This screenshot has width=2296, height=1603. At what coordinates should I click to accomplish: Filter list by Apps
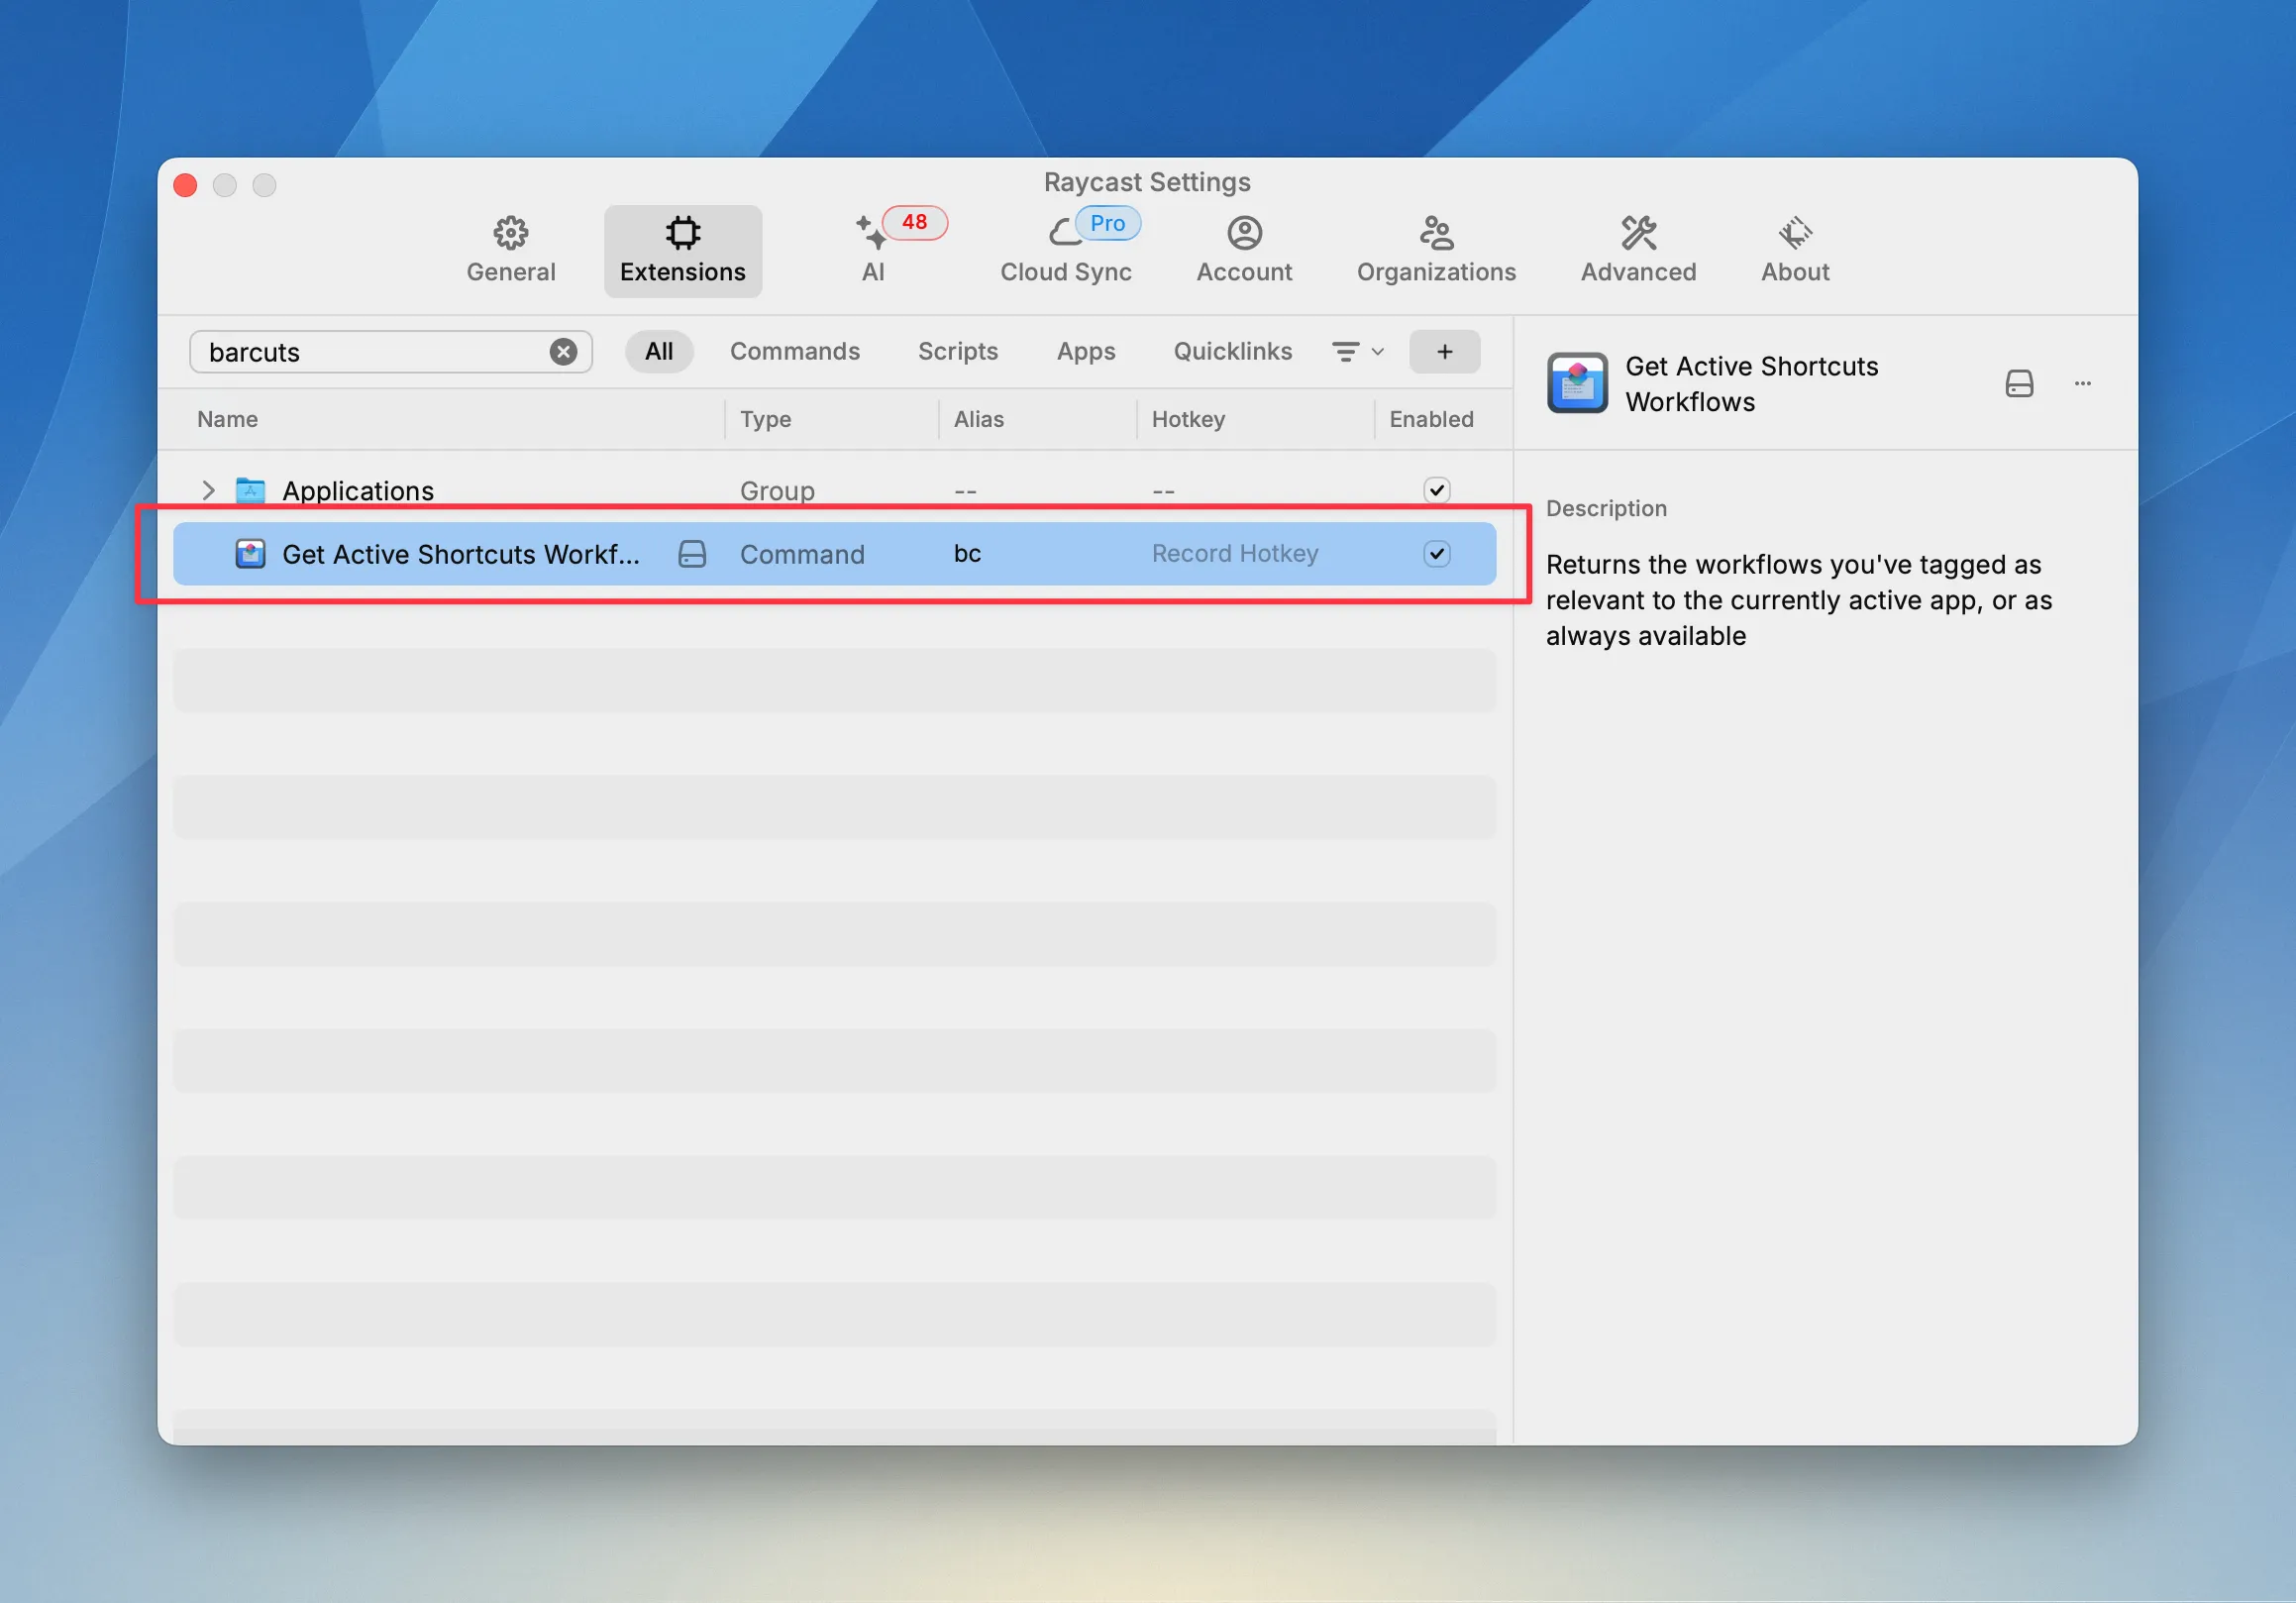[x=1085, y=351]
